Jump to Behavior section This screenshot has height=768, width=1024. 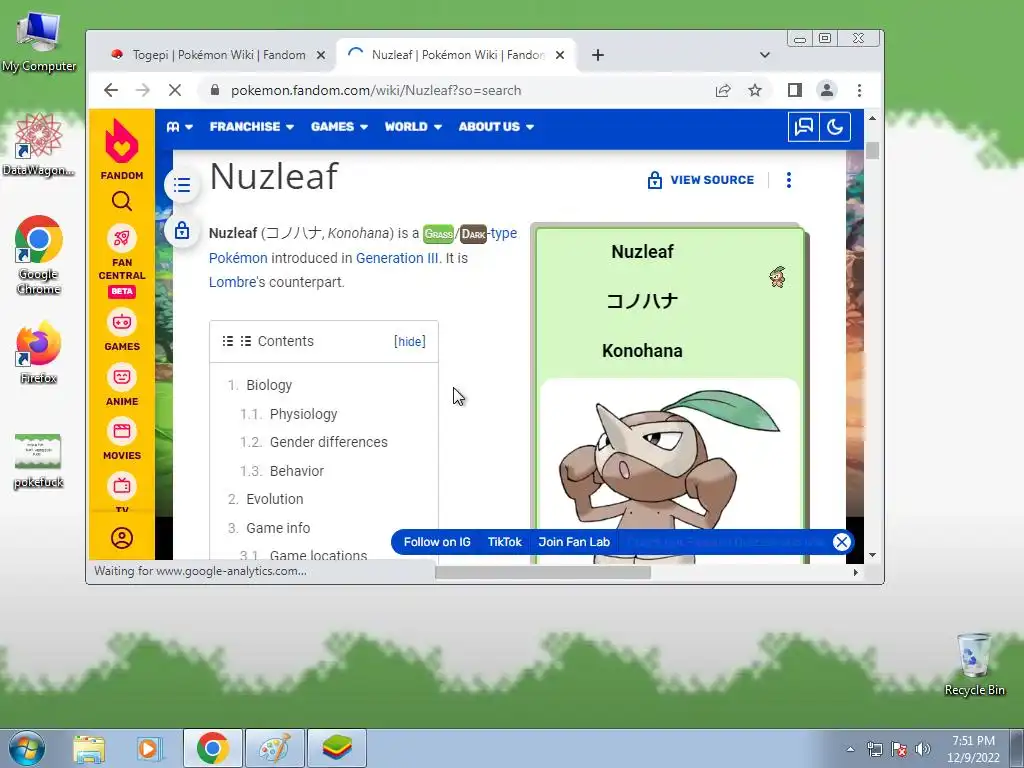pos(296,471)
